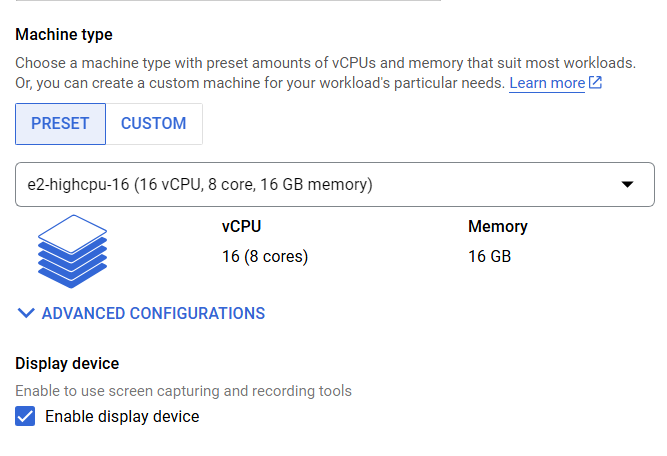Open the Learn more link

coord(547,83)
